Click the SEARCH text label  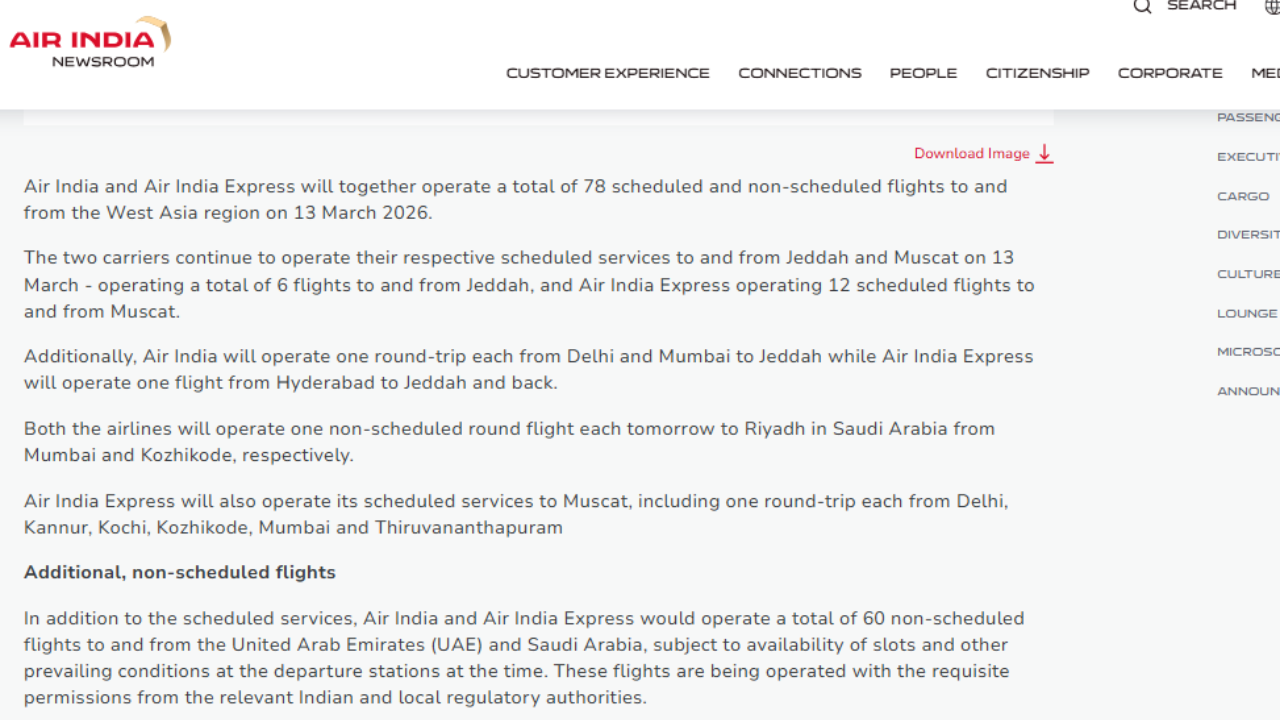[1201, 6]
